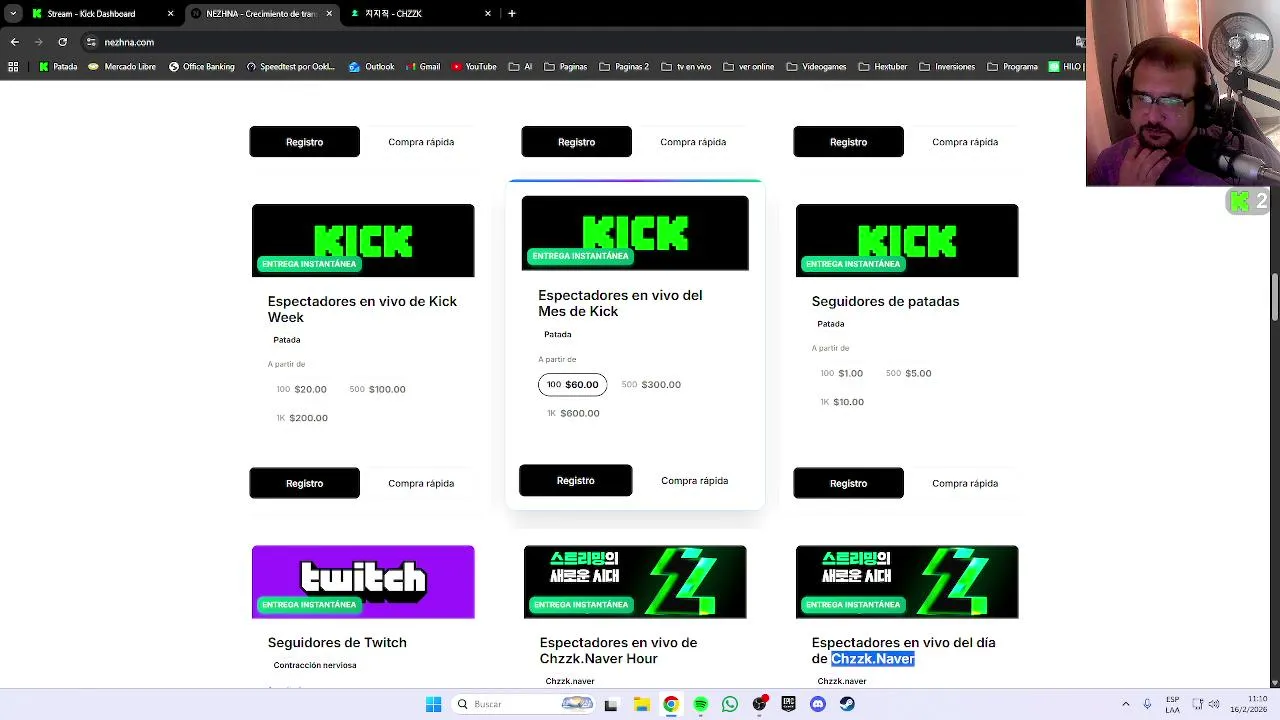
Task: Open the Speedtest por Ookla bookmark
Action: pos(290,67)
